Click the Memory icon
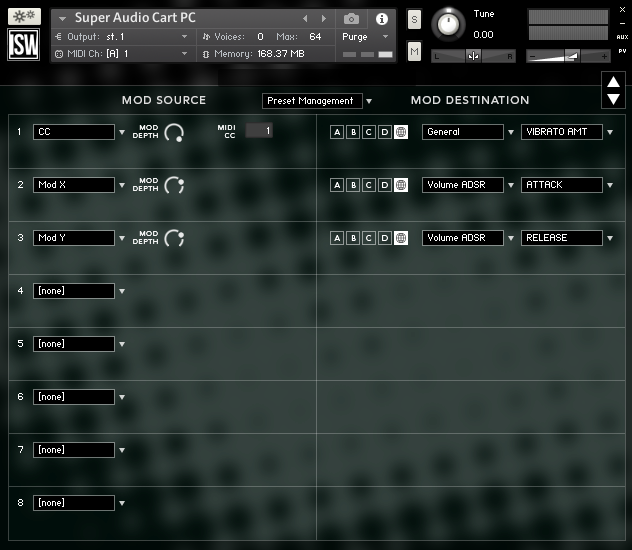This screenshot has height=550, width=632. [206, 54]
